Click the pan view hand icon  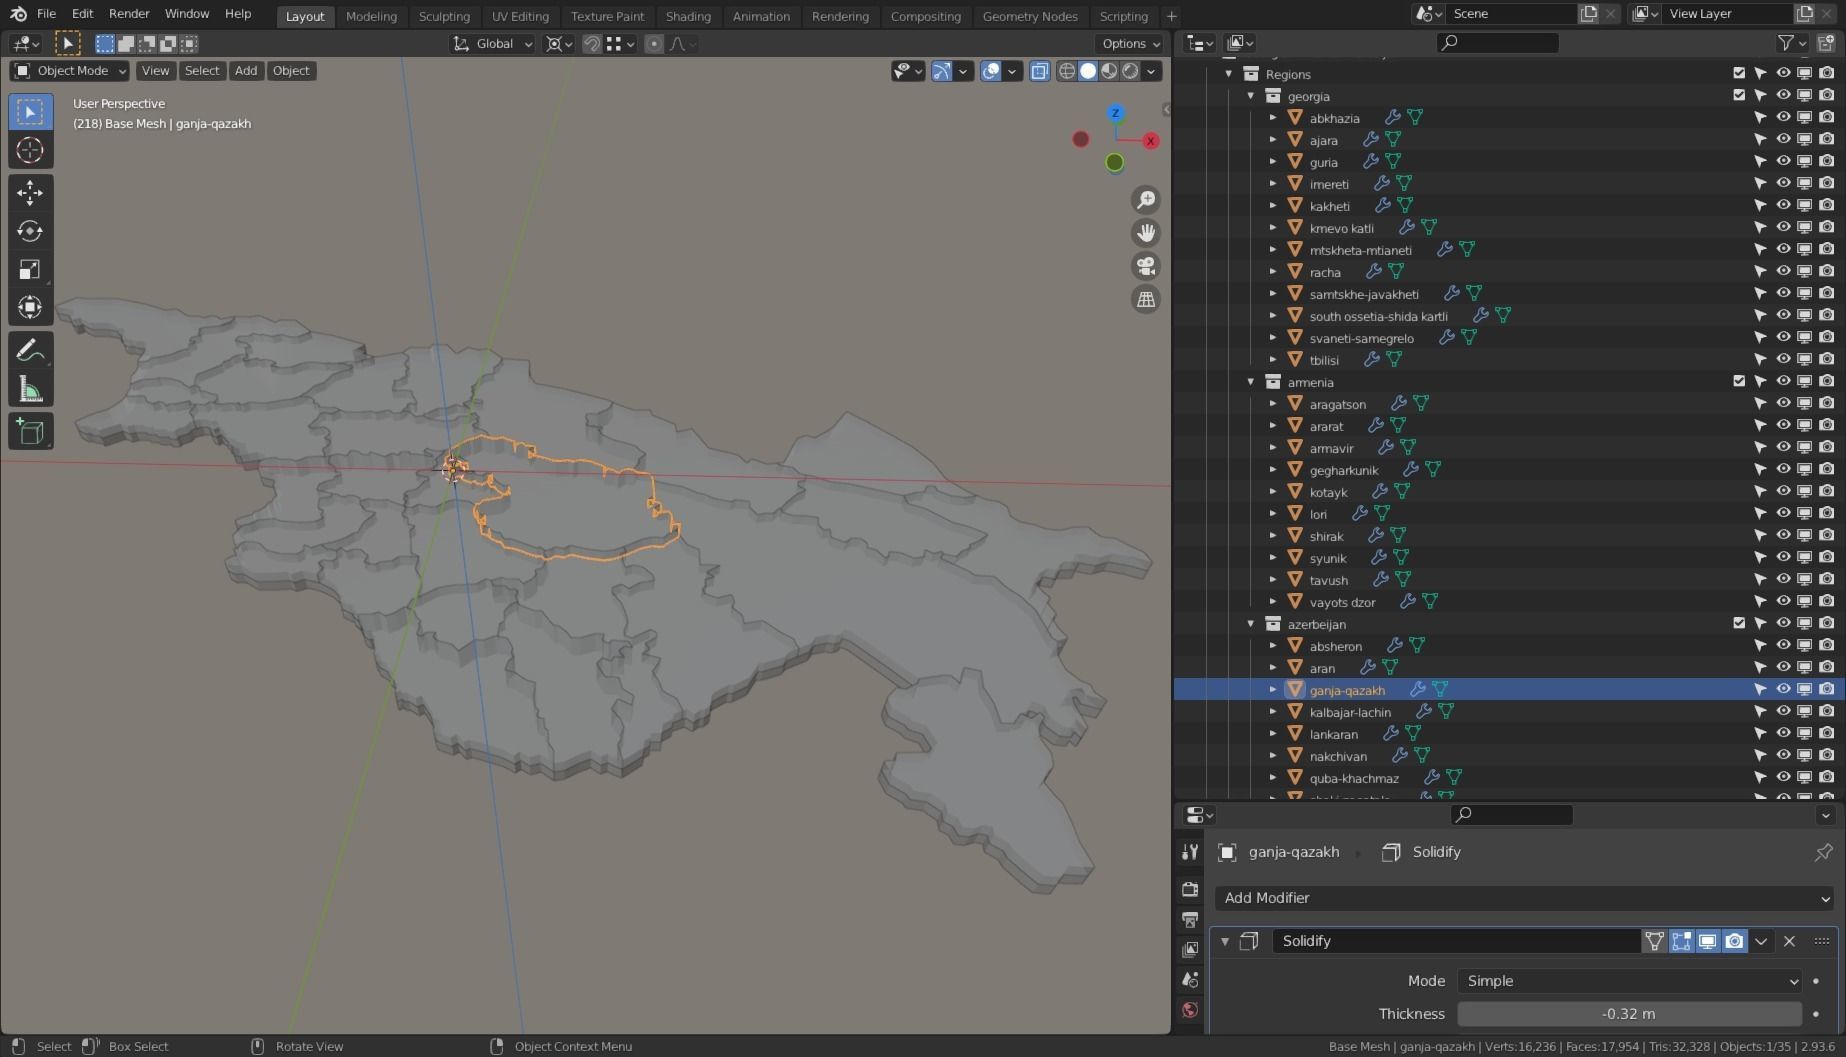click(x=1146, y=233)
